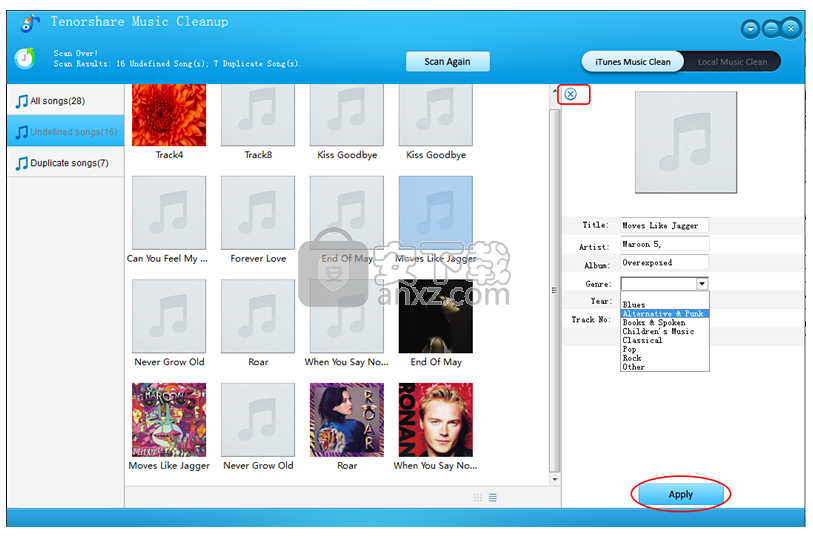Click the panel splitter grip handle
Viewport: 813px width, 537px height.
554,290
